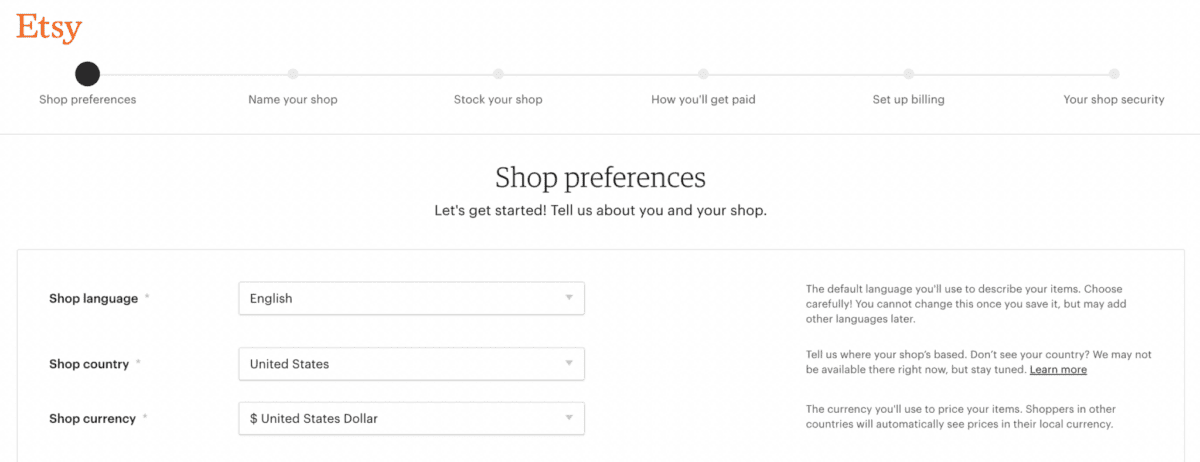
Task: Click the Set up billing step dot
Action: click(908, 74)
